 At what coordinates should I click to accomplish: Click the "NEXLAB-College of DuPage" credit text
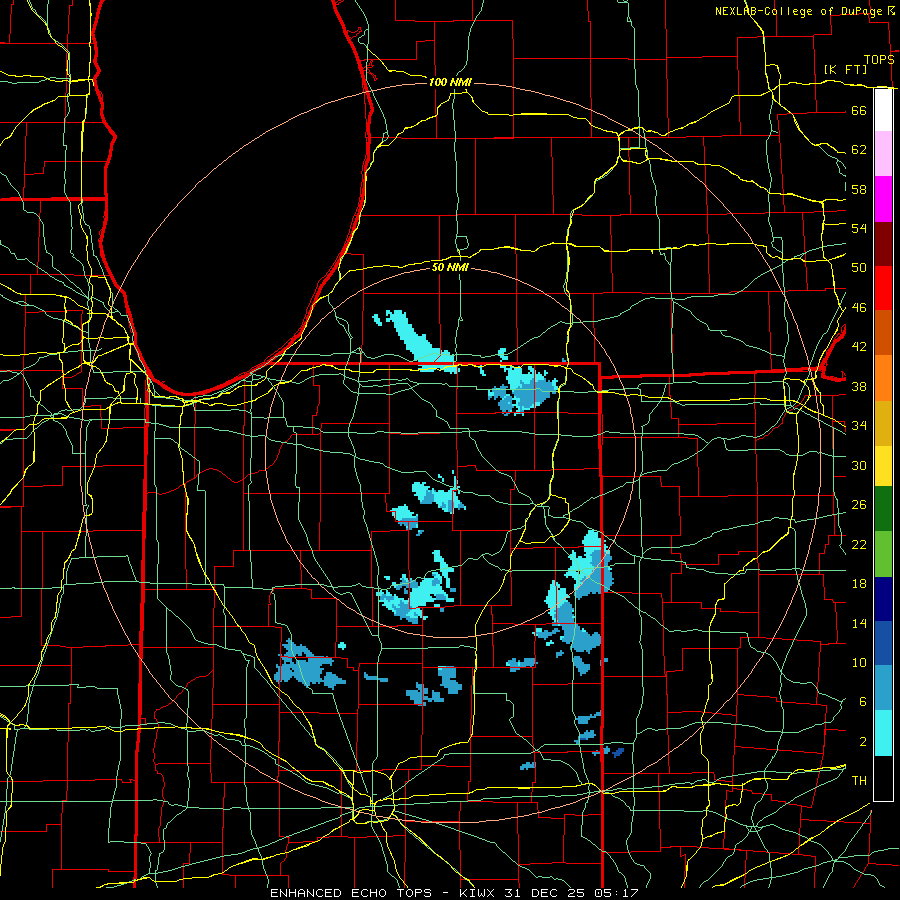pyautogui.click(x=798, y=11)
